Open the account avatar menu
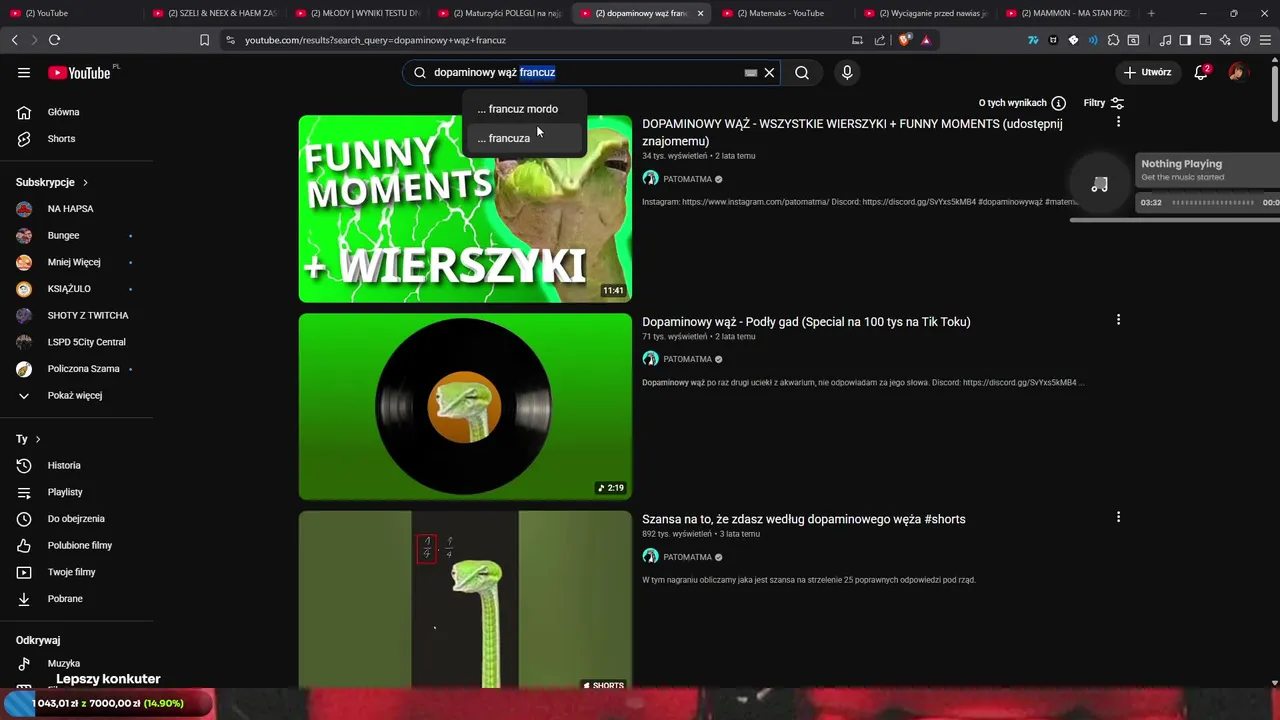This screenshot has width=1280, height=720. coord(1238,72)
